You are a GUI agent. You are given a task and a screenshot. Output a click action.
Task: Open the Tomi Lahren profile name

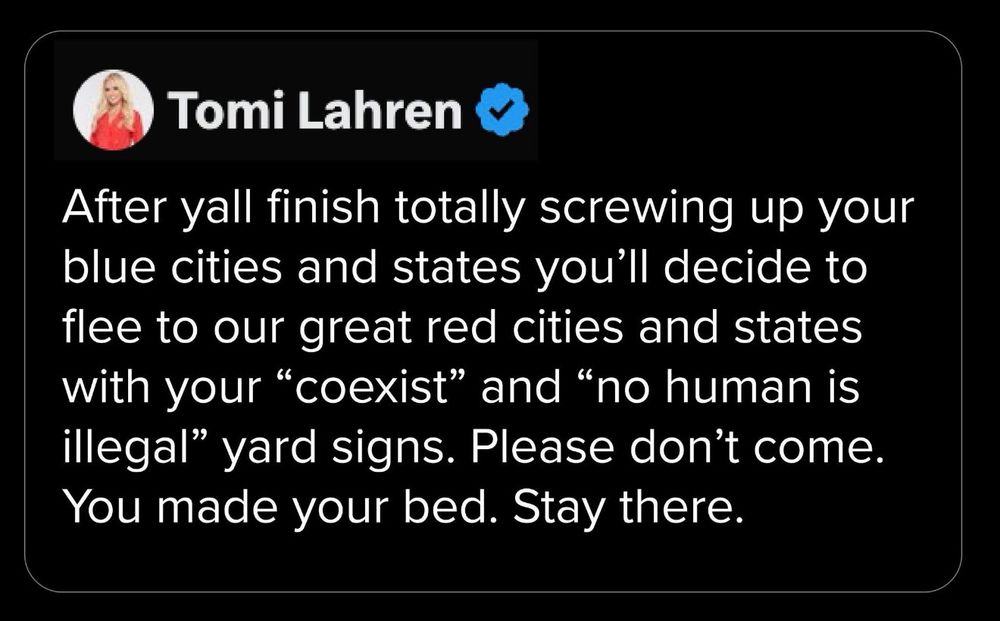click(315, 110)
